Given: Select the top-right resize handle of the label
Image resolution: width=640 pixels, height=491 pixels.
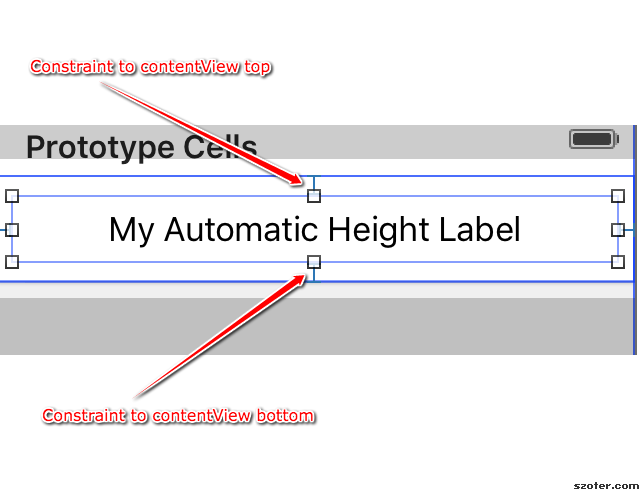Looking at the screenshot, I should [x=618, y=196].
